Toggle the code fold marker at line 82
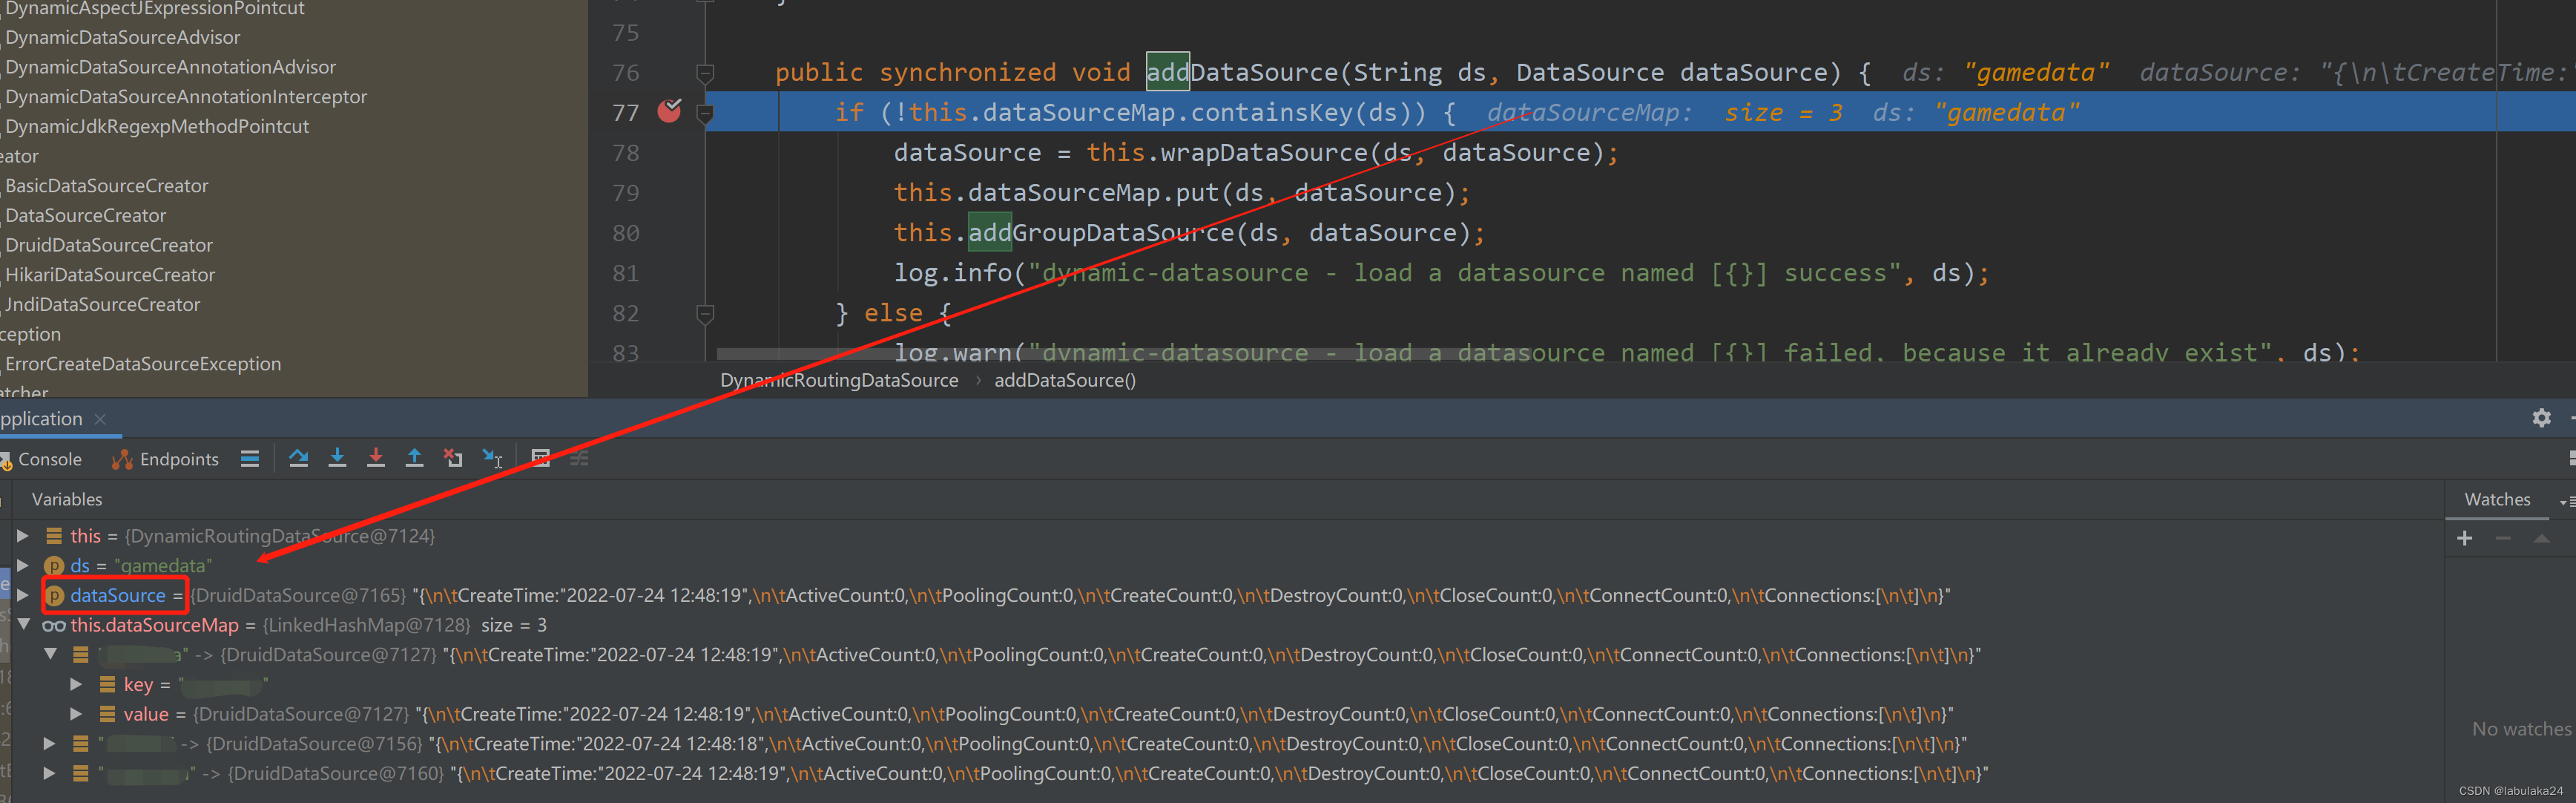The height and width of the screenshot is (803, 2576). [x=705, y=314]
